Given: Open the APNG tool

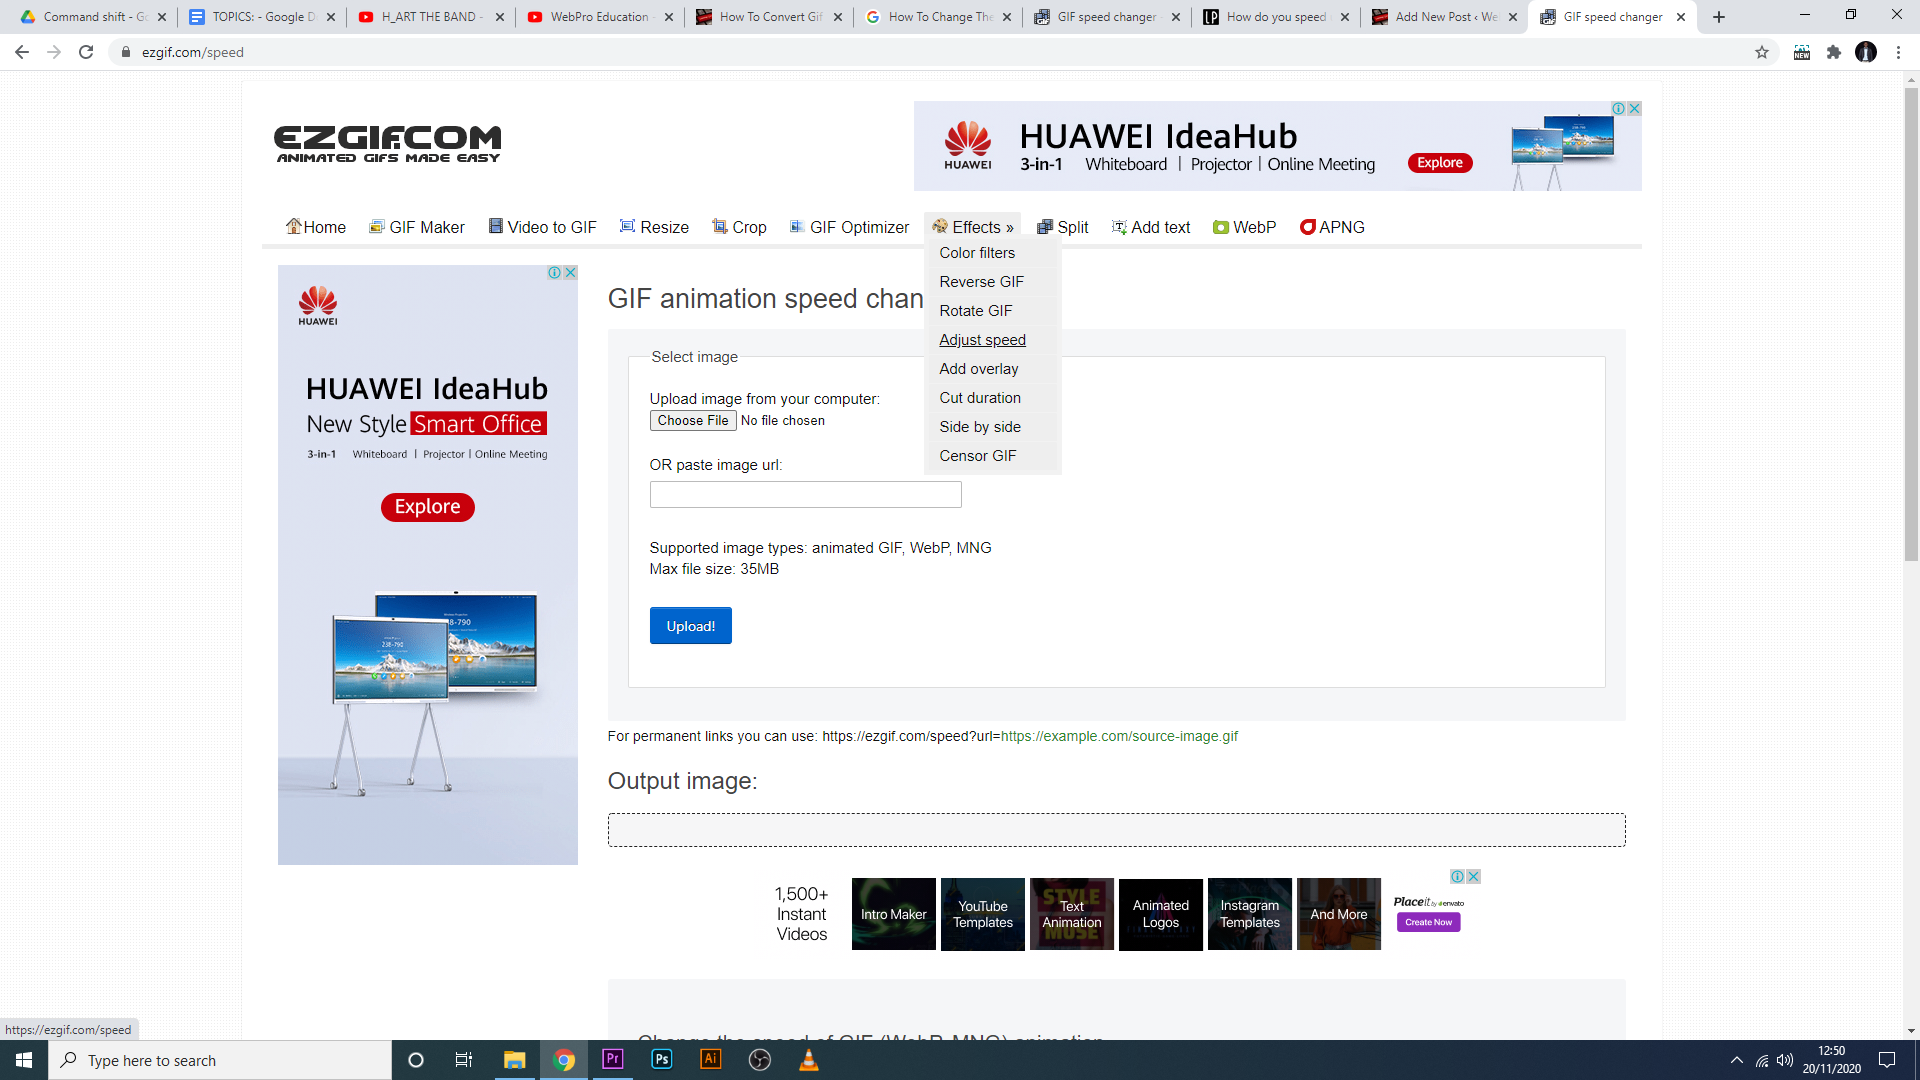Looking at the screenshot, I should (x=1332, y=227).
